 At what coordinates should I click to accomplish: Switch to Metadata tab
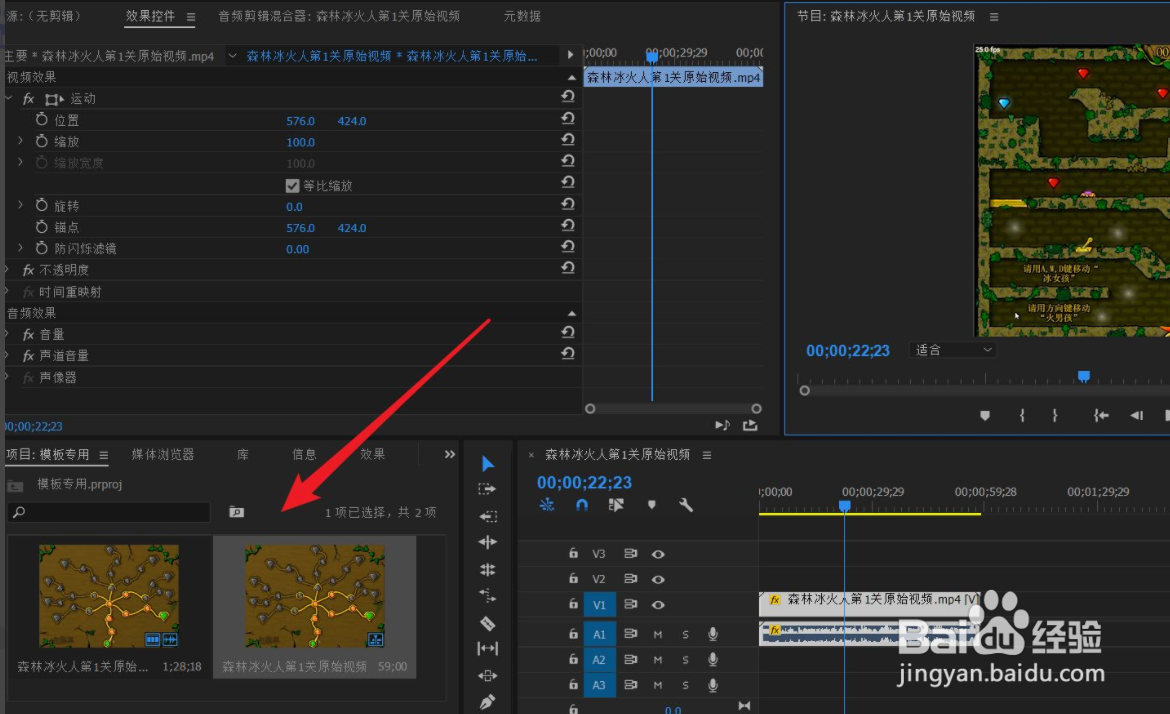522,16
